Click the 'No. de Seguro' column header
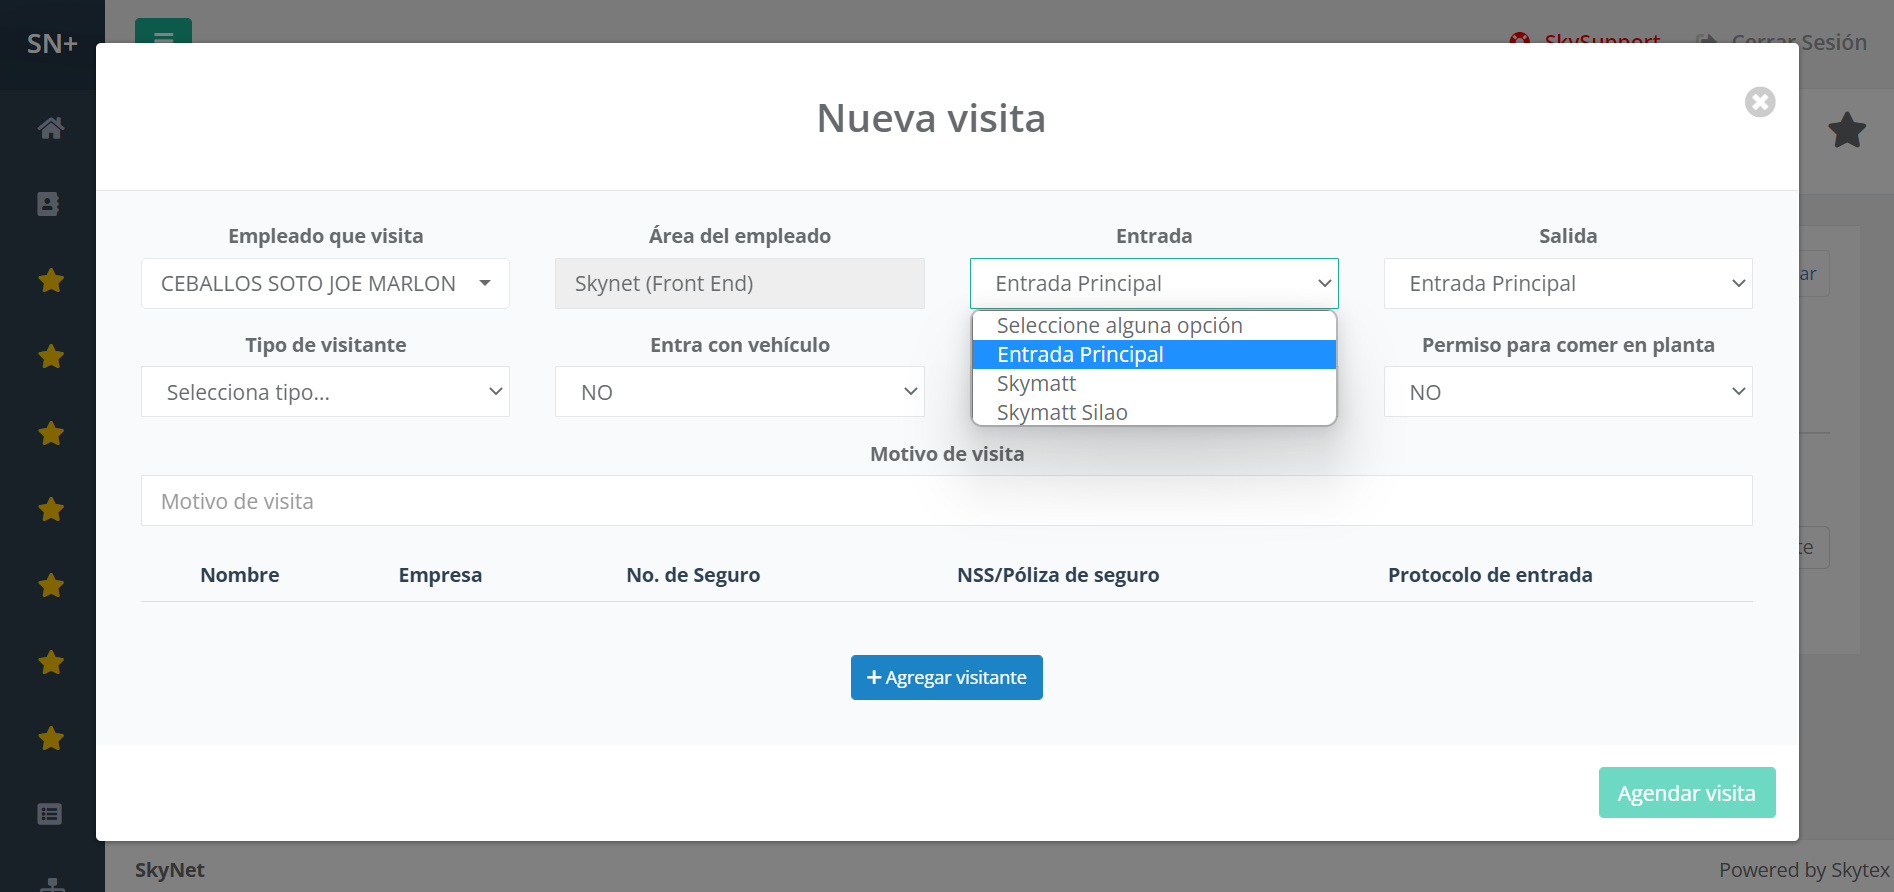The image size is (1894, 892). click(693, 575)
